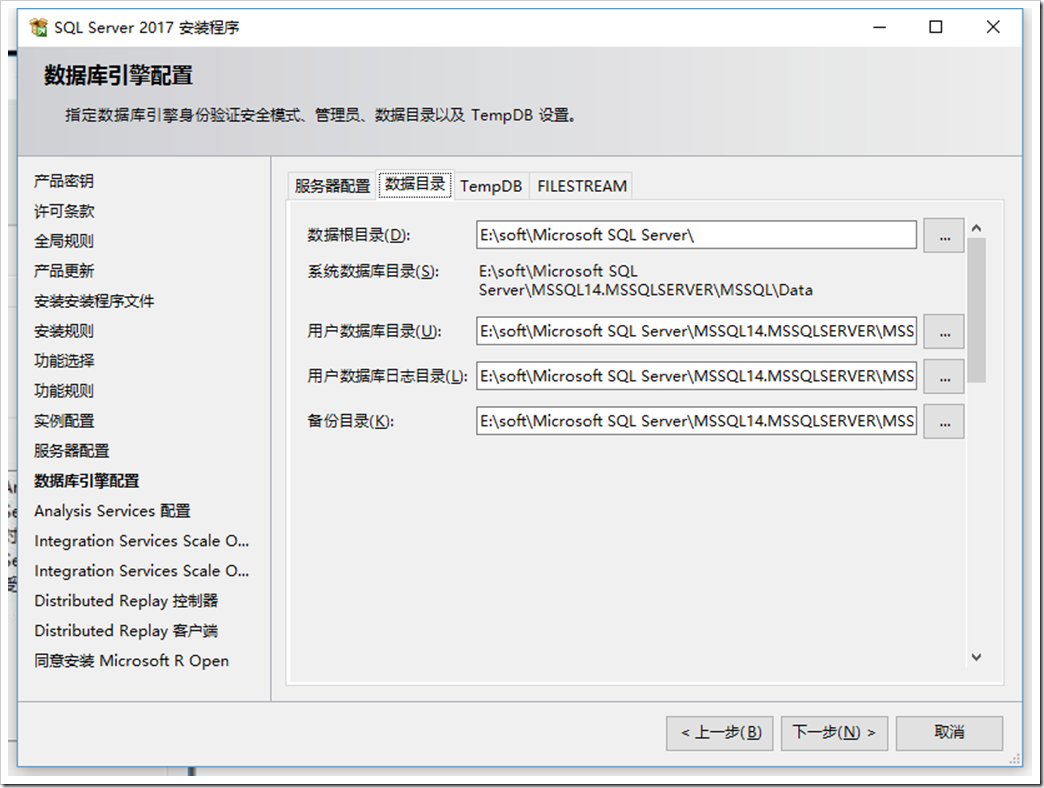1044x788 pixels.
Task: Browse for the 数据根目录 folder
Action: pyautogui.click(x=943, y=236)
